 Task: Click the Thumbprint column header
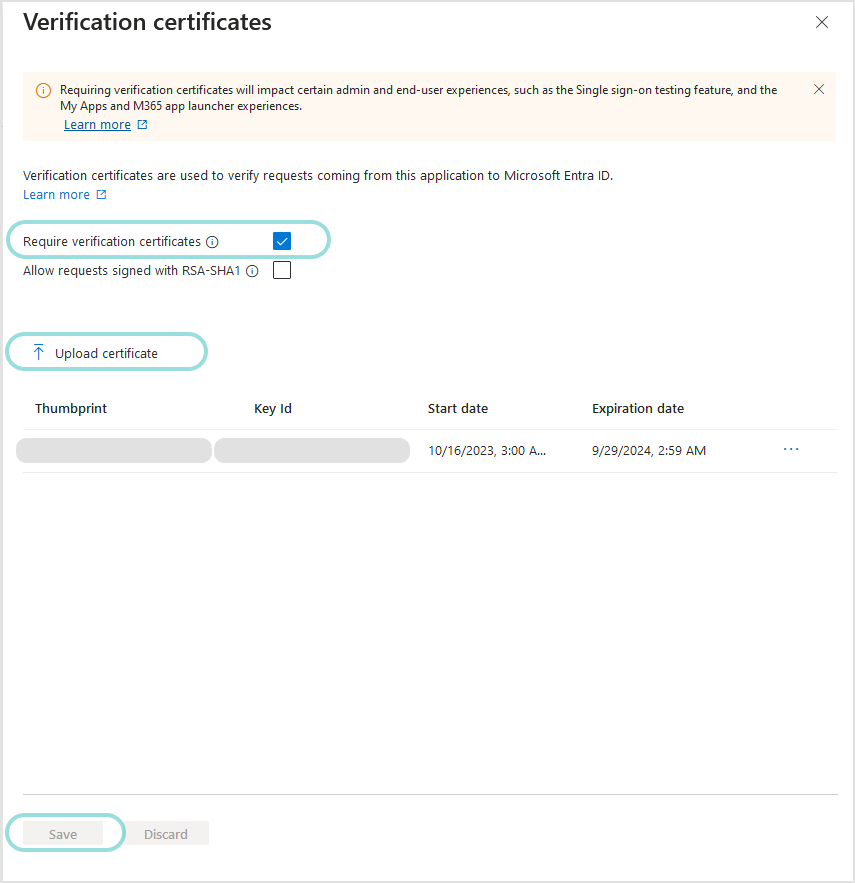tap(70, 408)
